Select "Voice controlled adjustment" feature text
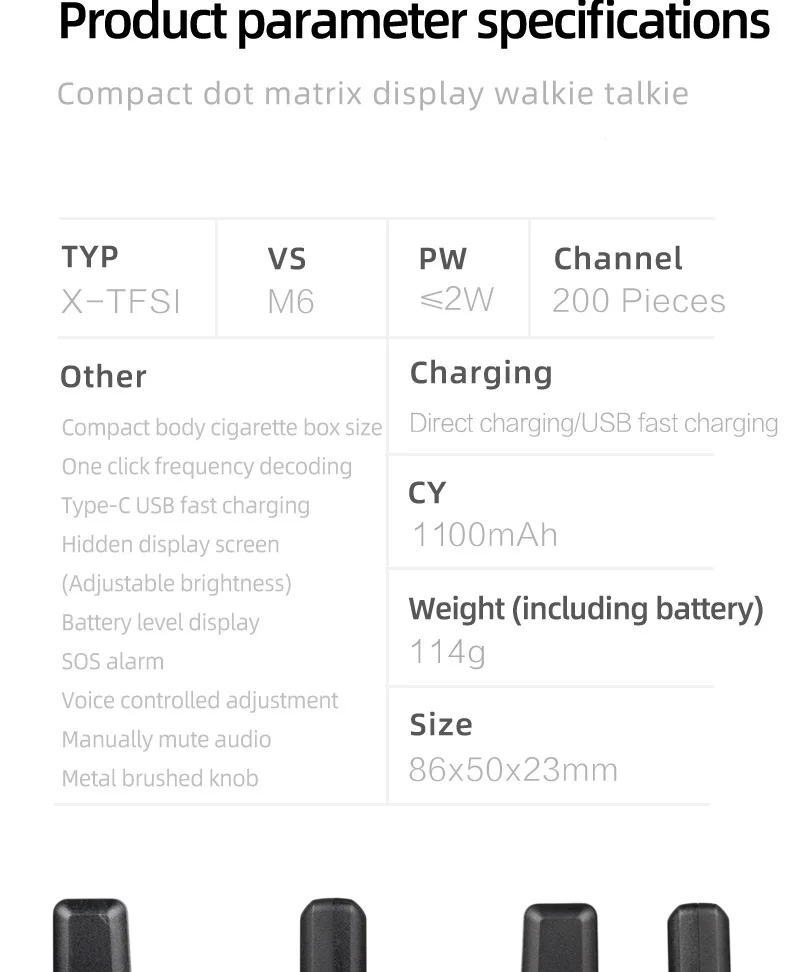 200,701
